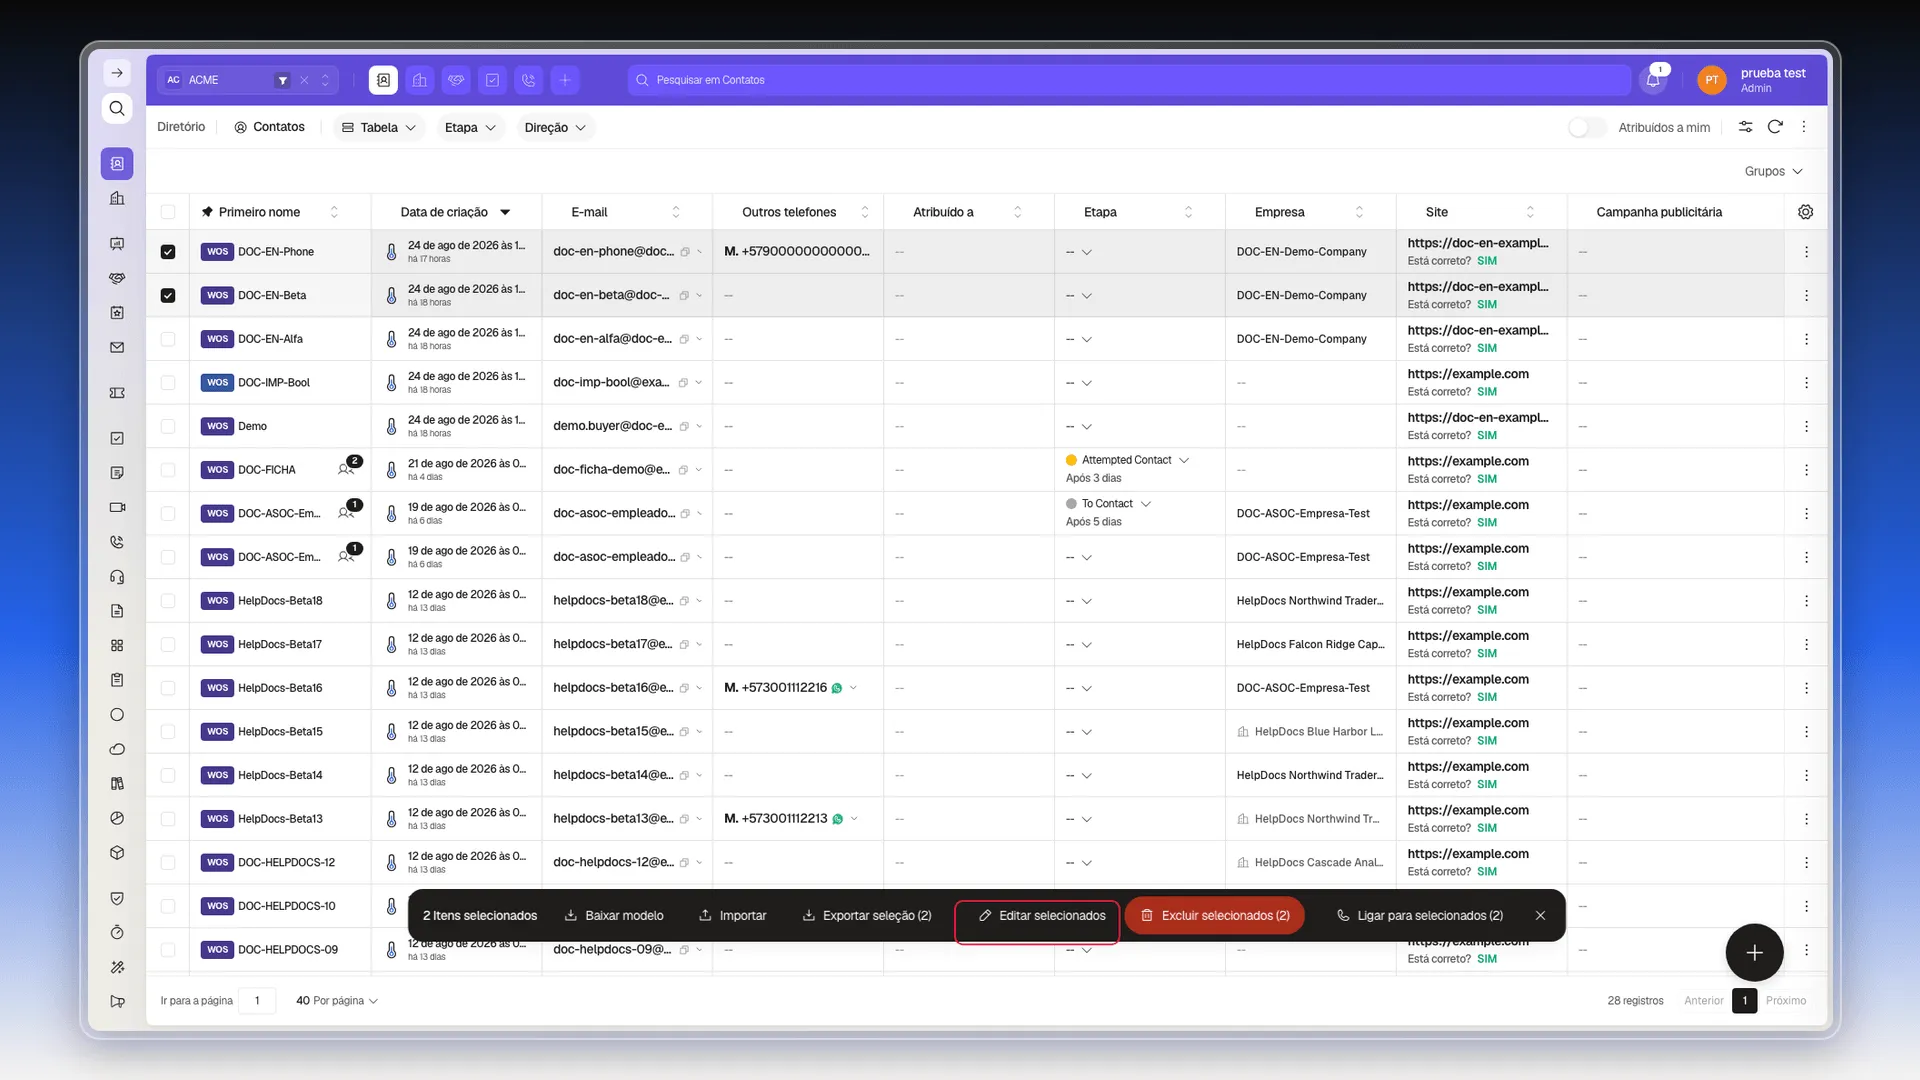Expand the Etapa filter dropdown
1920x1080 pixels.
[x=470, y=127]
